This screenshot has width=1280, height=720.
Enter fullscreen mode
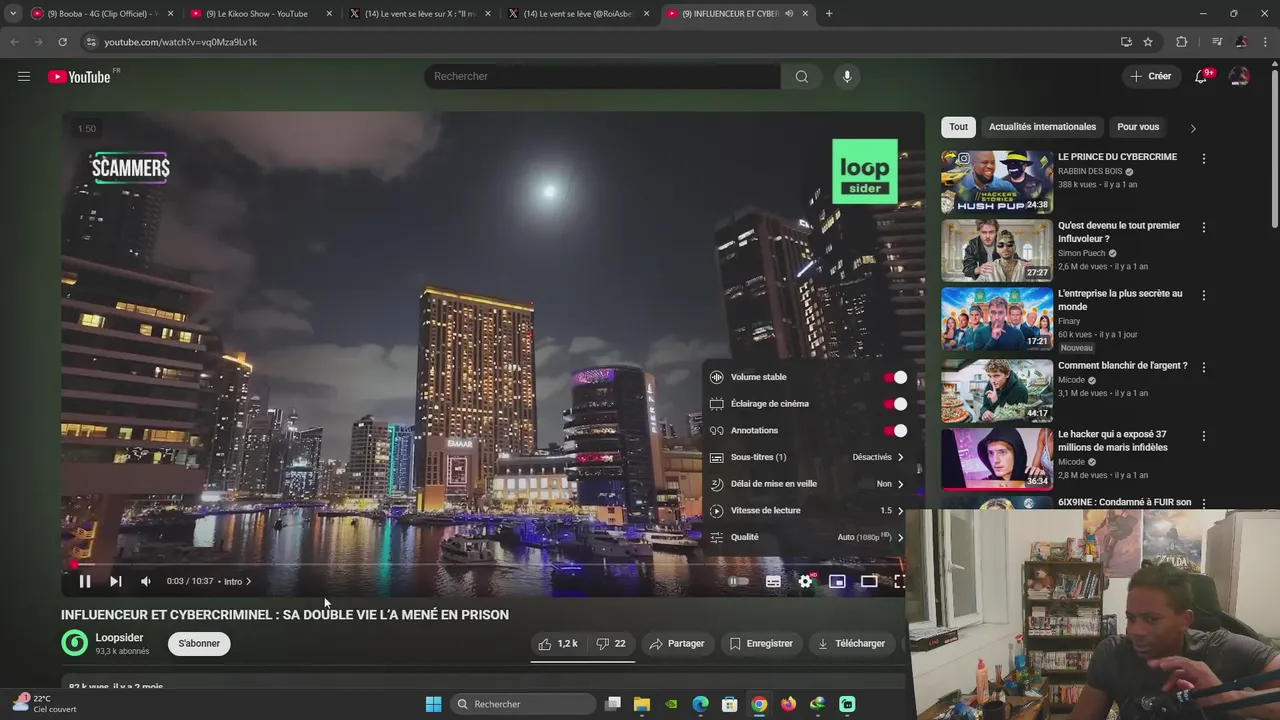(899, 581)
